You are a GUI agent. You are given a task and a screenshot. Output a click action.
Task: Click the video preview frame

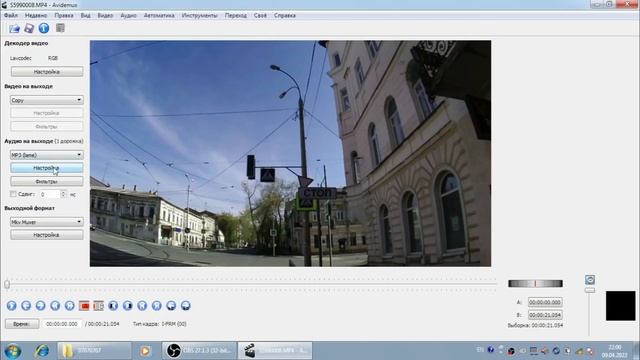click(x=290, y=153)
